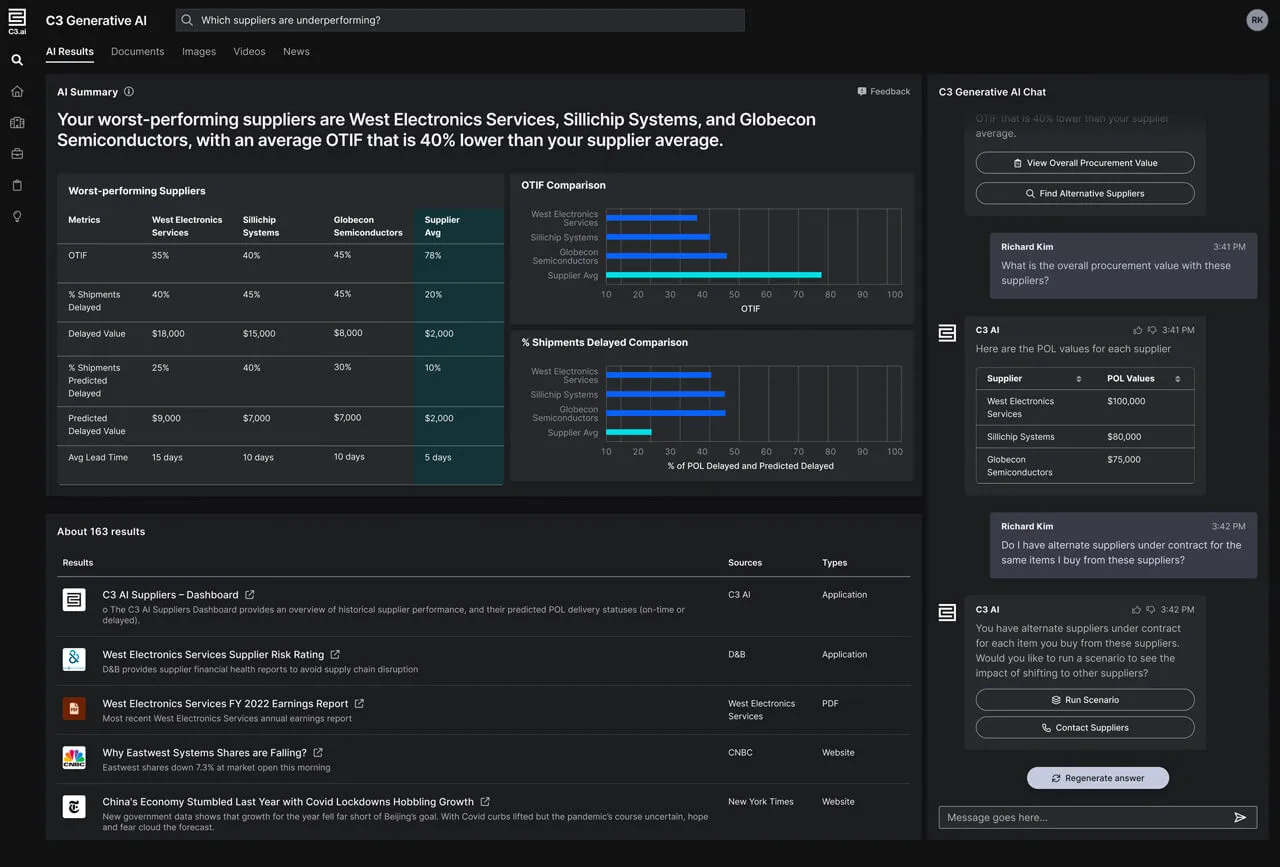Thumbs up the 3:41 PM C3 AI reply
The image size is (1280, 867).
point(1137,330)
